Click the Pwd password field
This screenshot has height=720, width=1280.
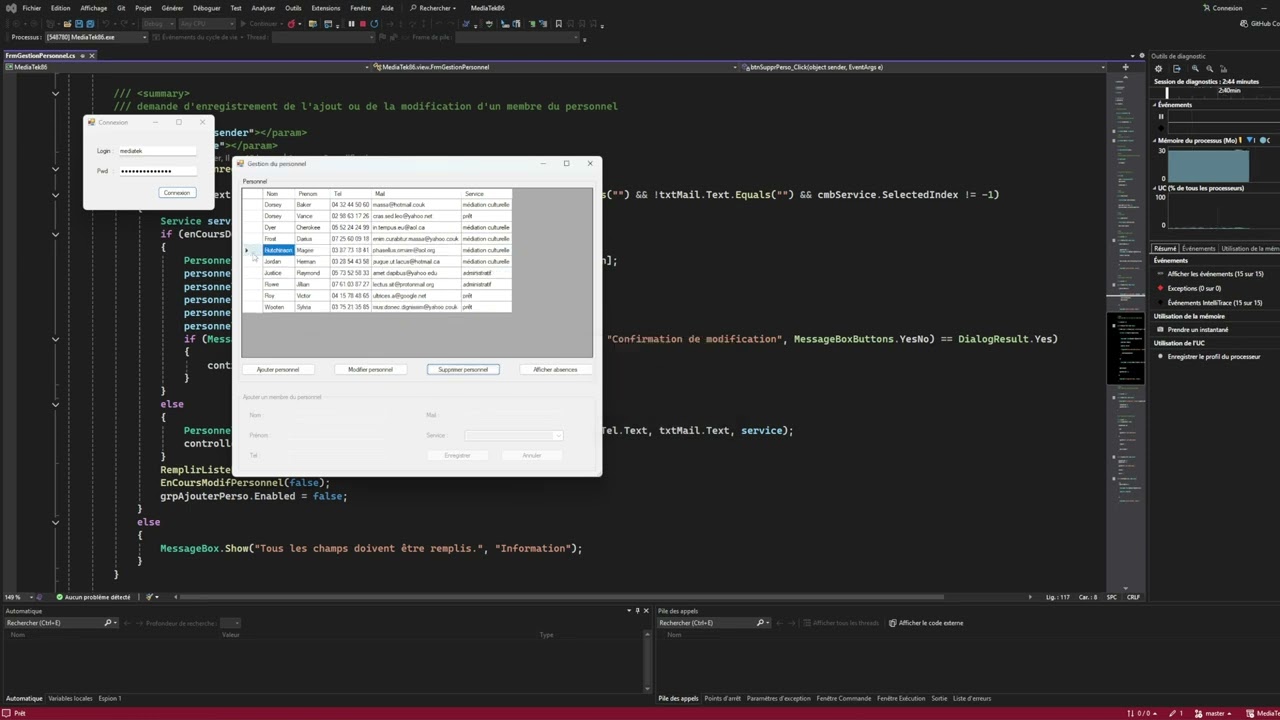pos(157,171)
